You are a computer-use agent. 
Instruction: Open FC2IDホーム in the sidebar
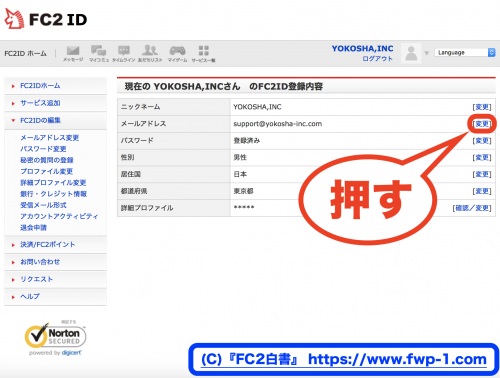coord(40,86)
